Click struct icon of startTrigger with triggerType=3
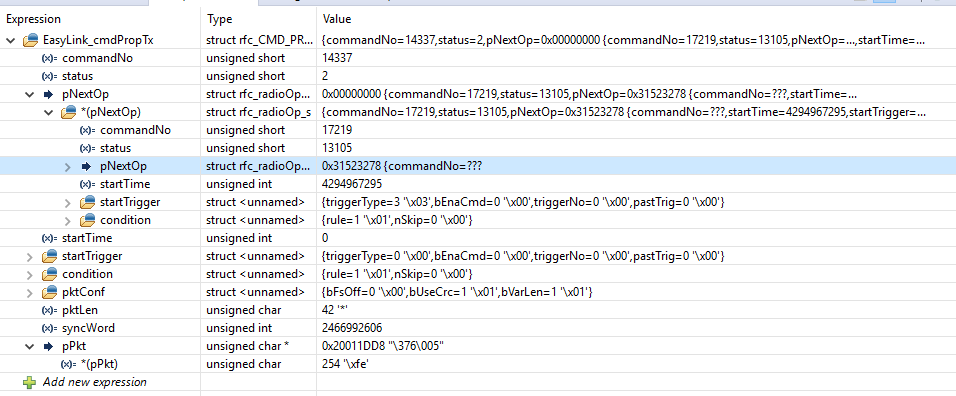This screenshot has height=396, width=956. [x=87, y=202]
